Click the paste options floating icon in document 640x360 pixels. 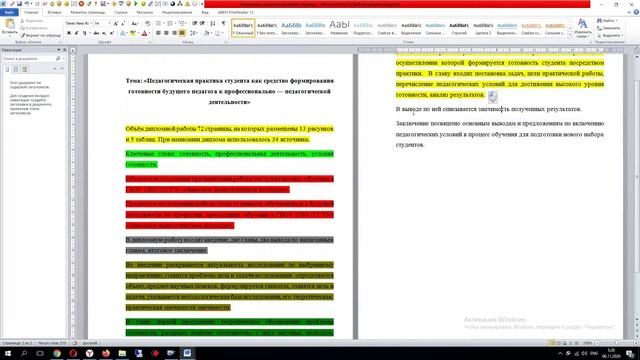[493, 97]
